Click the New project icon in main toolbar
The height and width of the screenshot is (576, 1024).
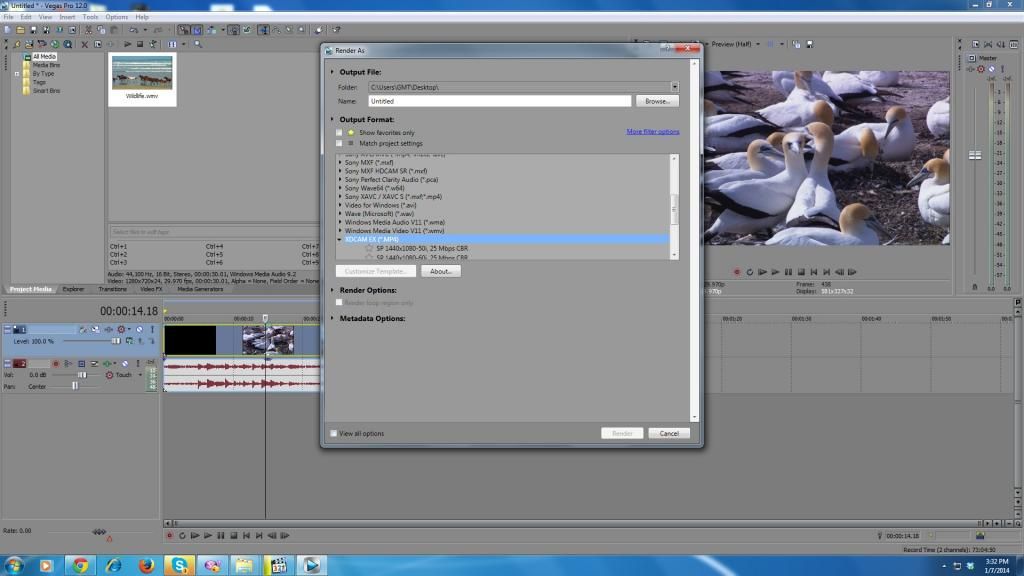pos(7,30)
